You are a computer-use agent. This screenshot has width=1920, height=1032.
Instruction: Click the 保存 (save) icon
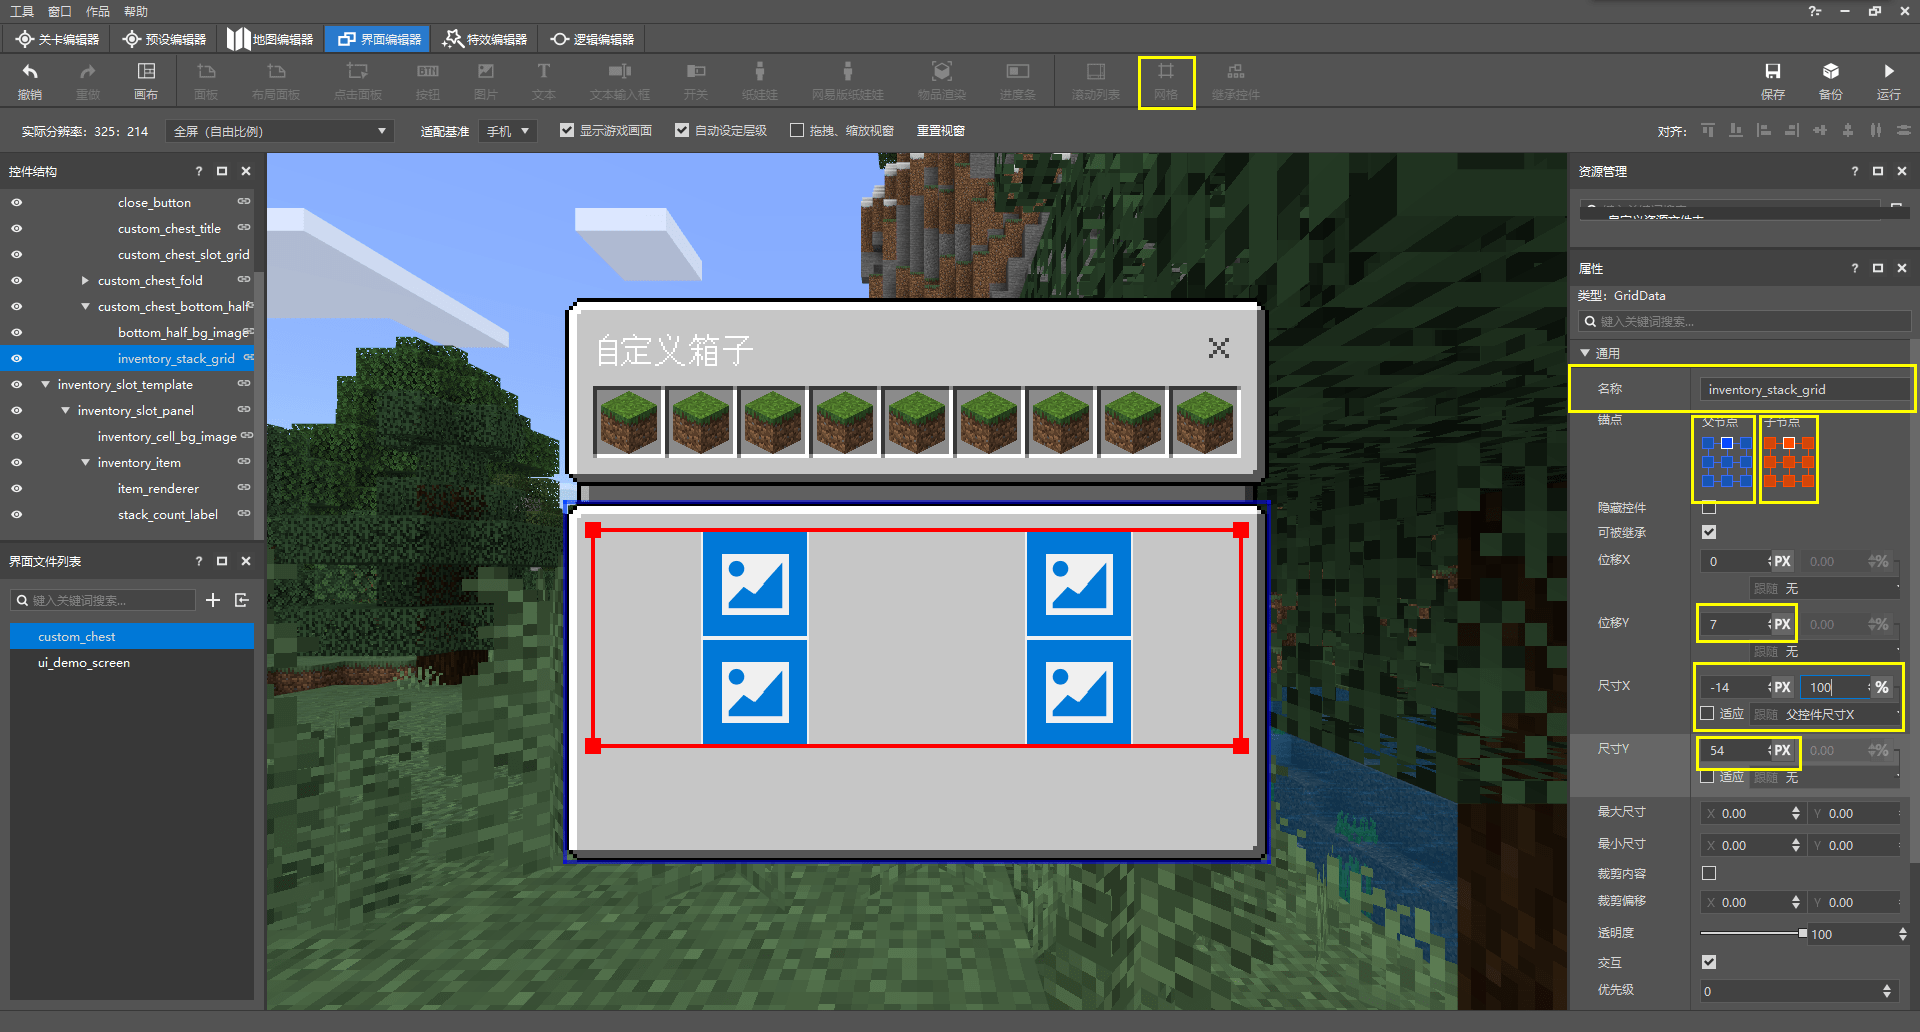point(1773,81)
